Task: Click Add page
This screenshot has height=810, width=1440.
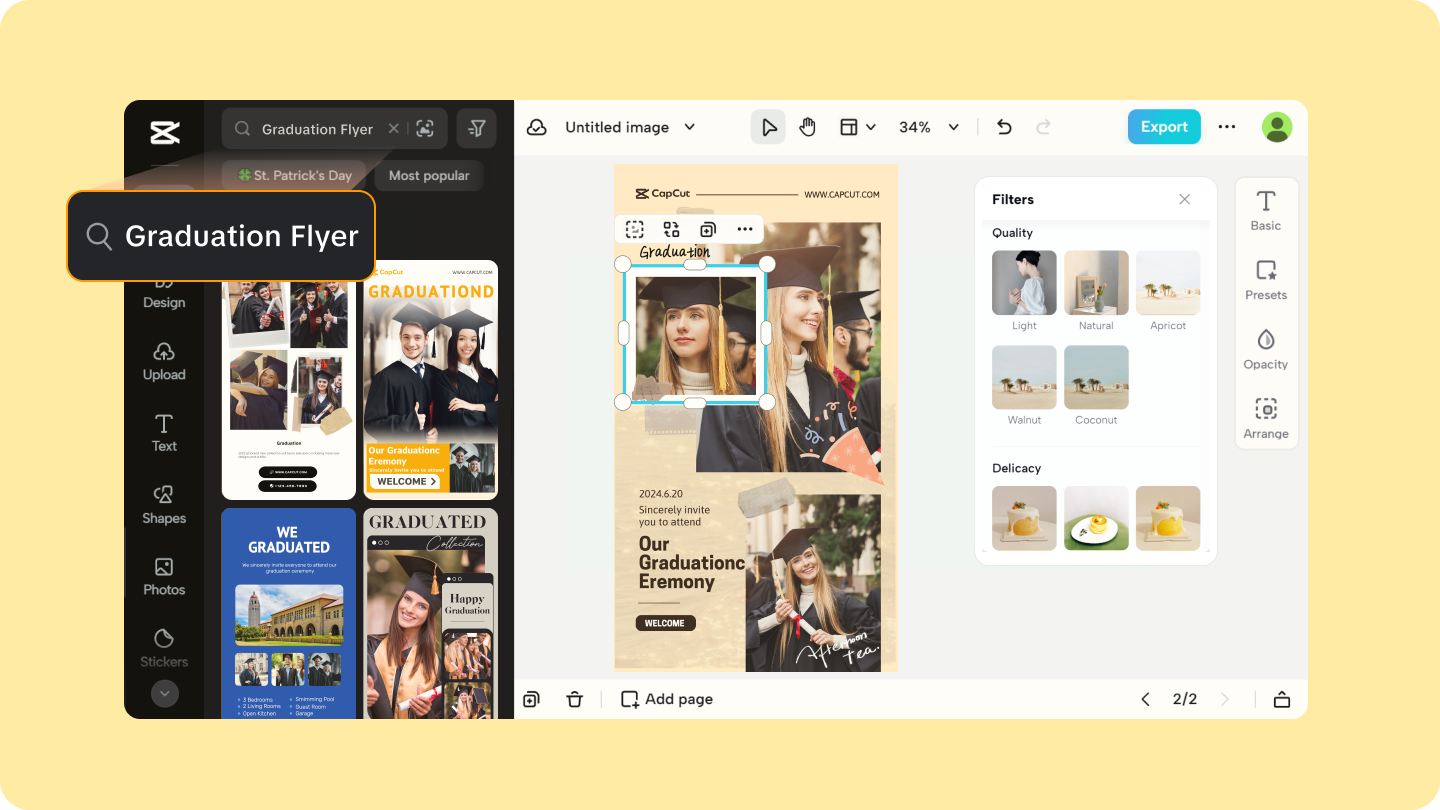Action: 667,699
